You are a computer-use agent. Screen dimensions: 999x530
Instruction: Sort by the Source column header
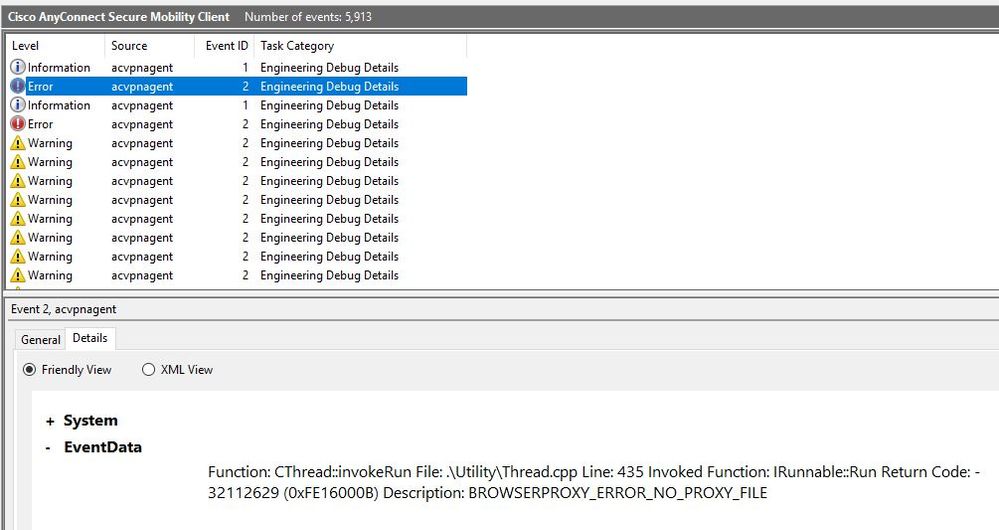(149, 46)
